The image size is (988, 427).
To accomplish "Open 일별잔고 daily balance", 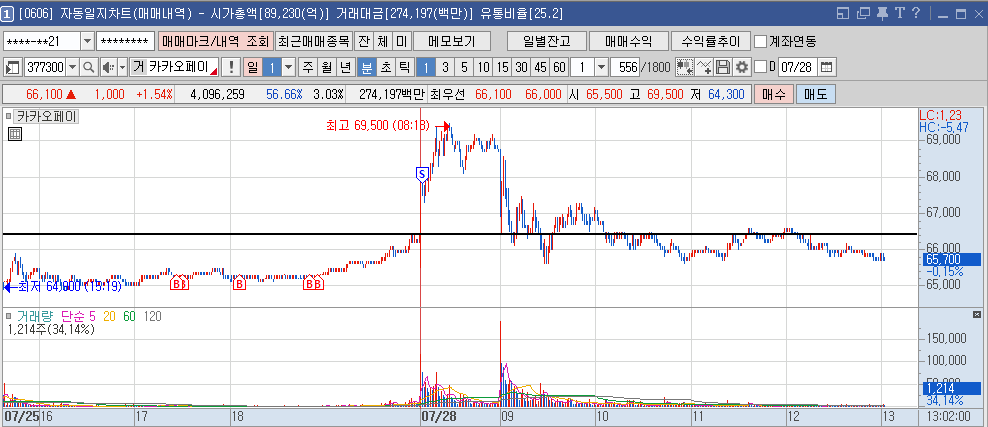I will (x=546, y=42).
